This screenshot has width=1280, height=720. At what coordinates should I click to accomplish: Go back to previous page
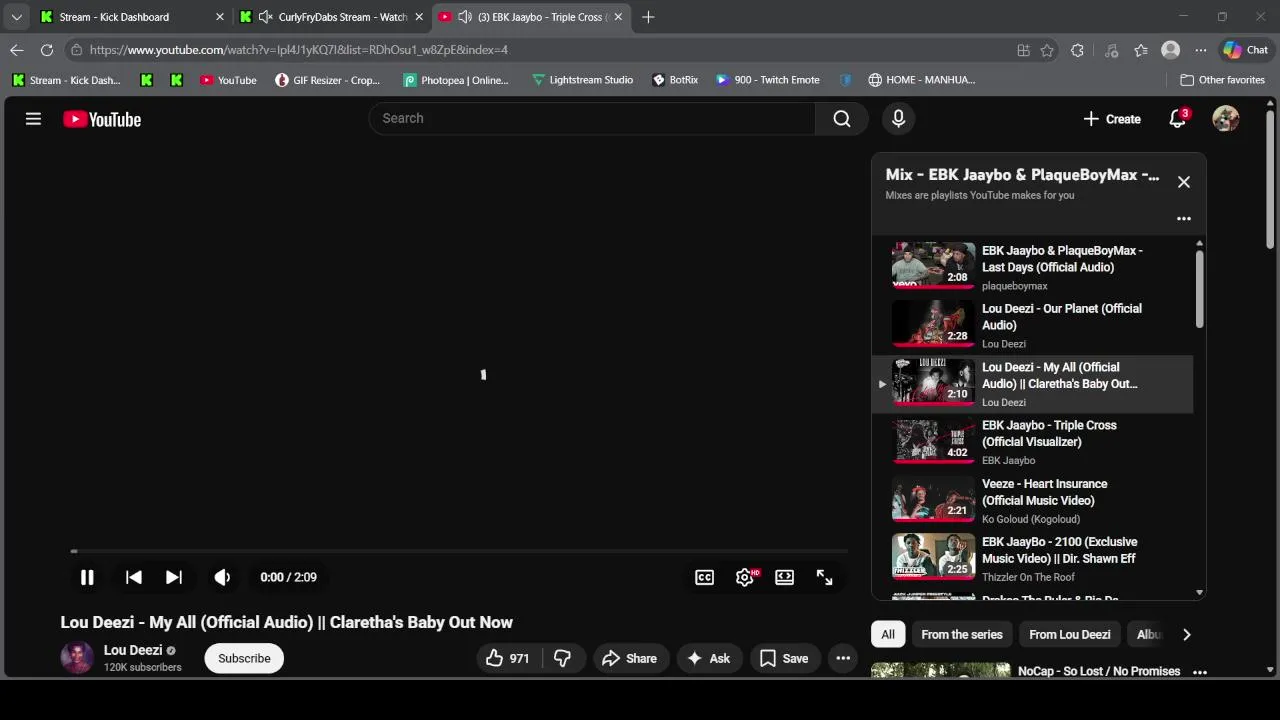coord(17,50)
